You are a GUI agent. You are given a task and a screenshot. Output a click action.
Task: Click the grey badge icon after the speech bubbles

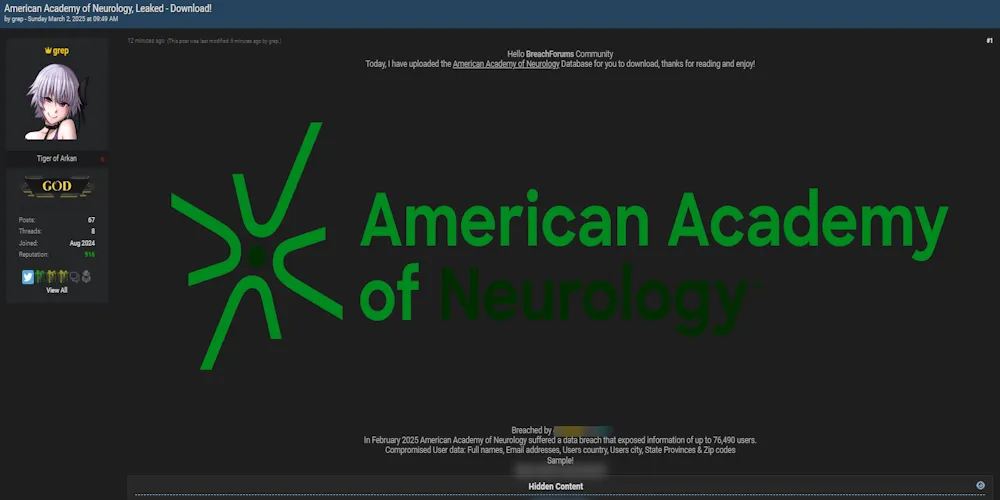86,277
